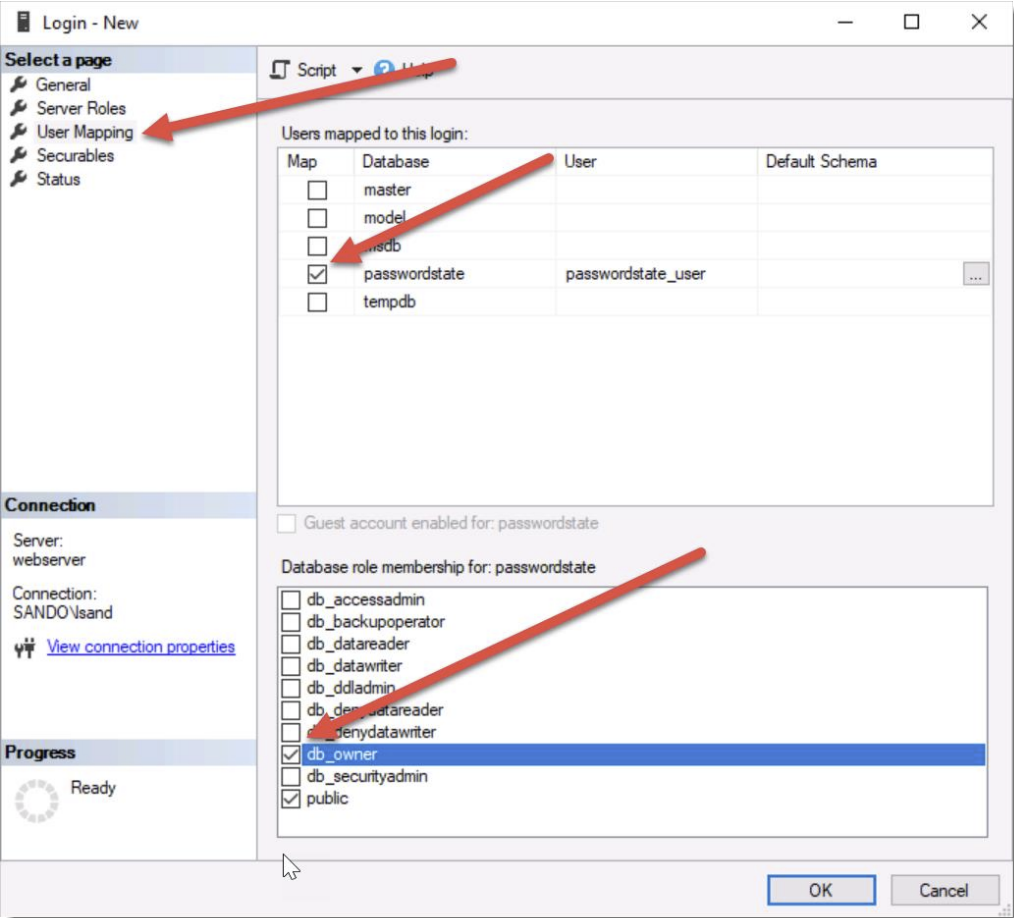The image size is (1014, 918).
Task: Click the connection properties plug icon
Action: 25,648
